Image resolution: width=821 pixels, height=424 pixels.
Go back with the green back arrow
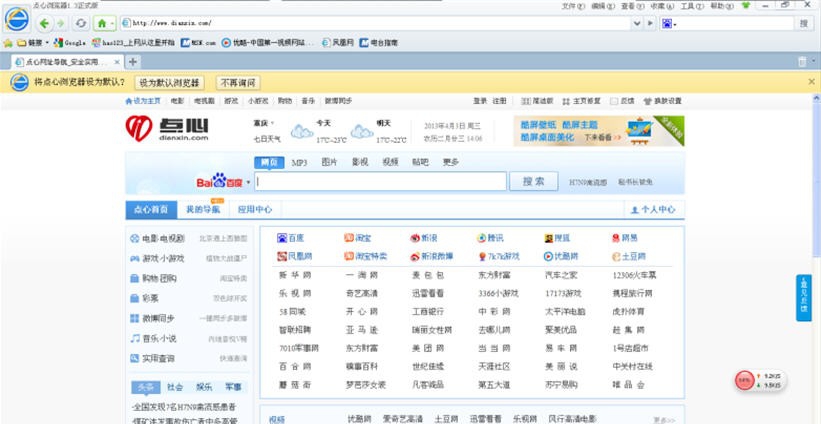click(44, 23)
